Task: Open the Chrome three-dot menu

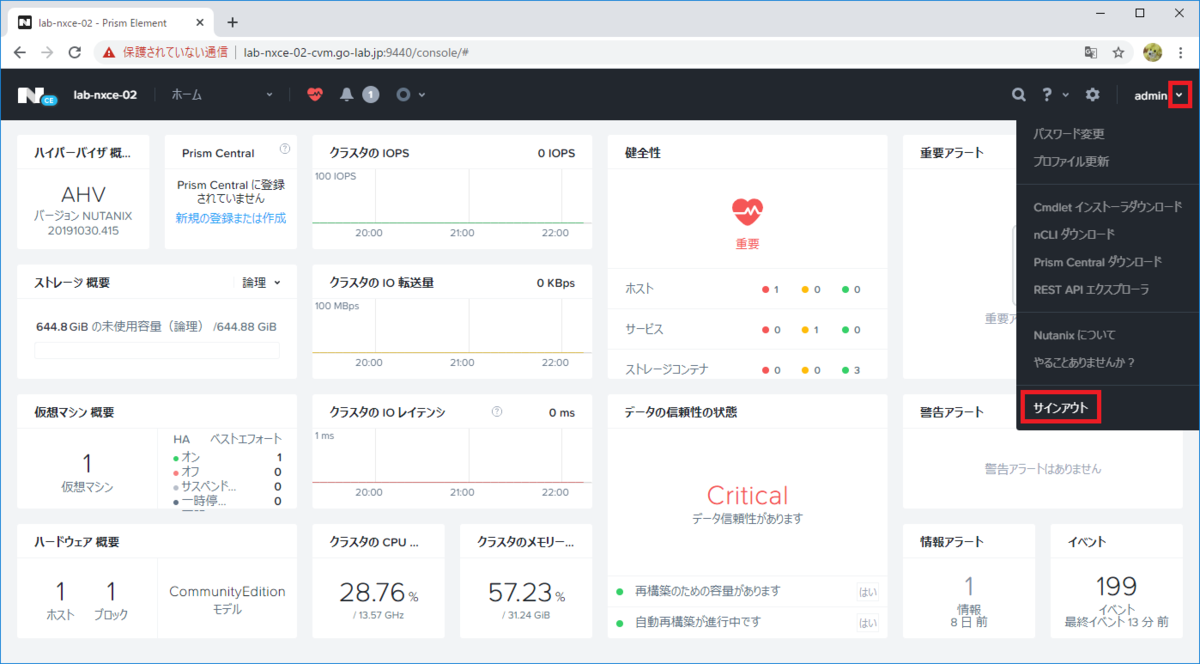Action: [1181, 52]
